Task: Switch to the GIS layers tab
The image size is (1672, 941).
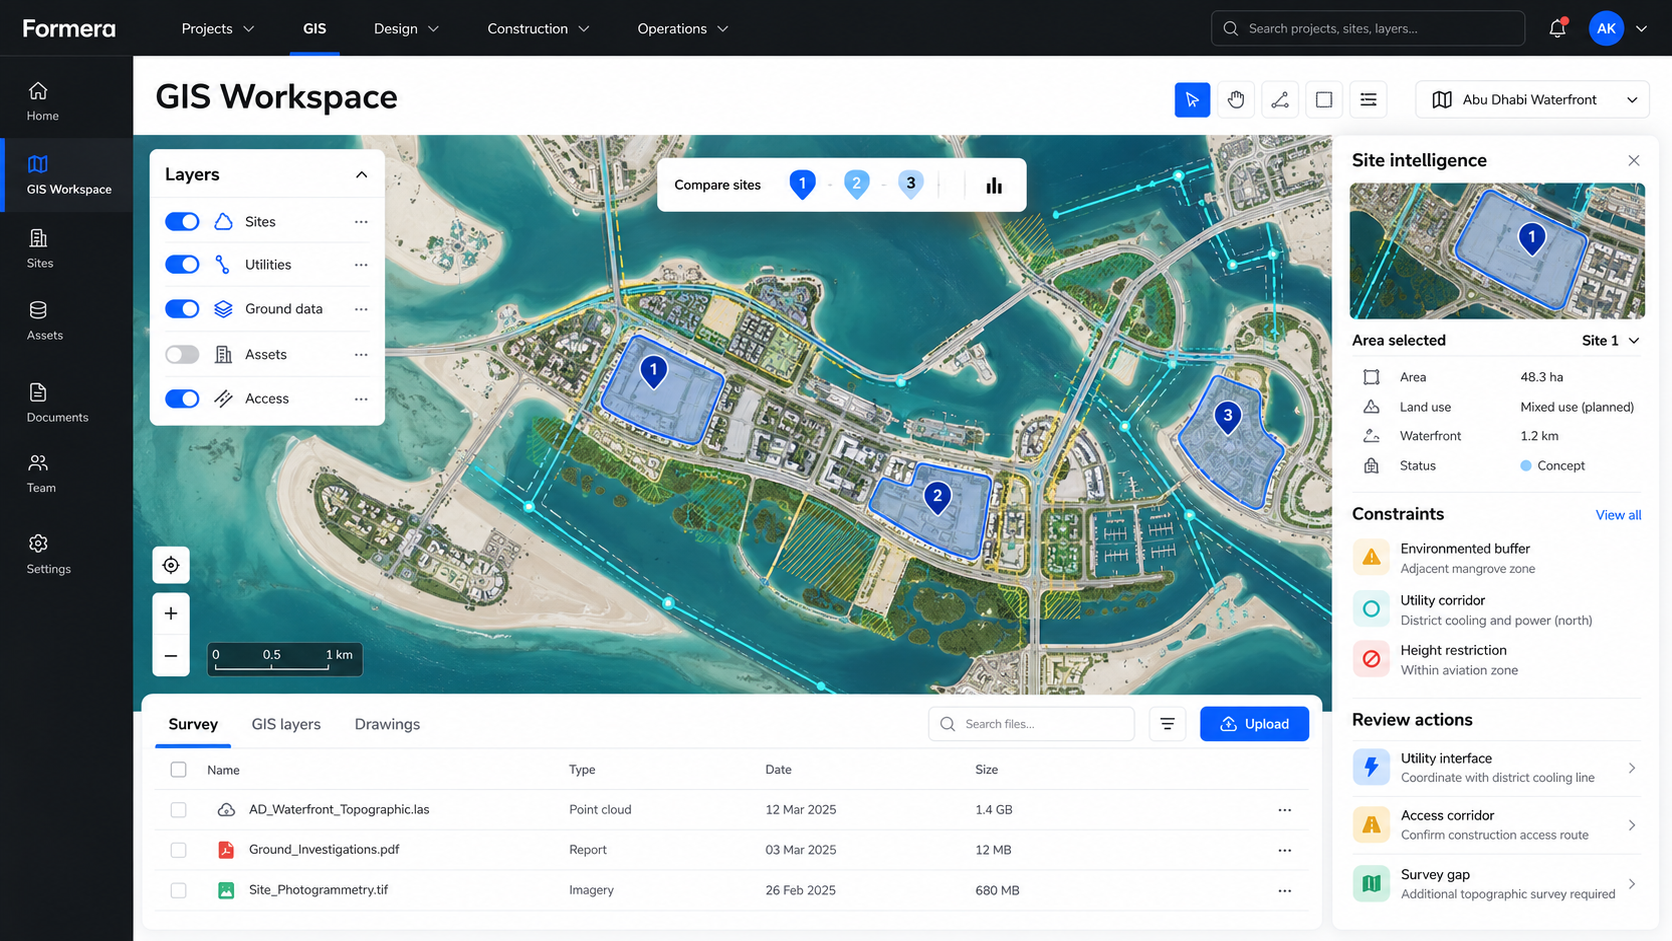Action: click(x=286, y=724)
